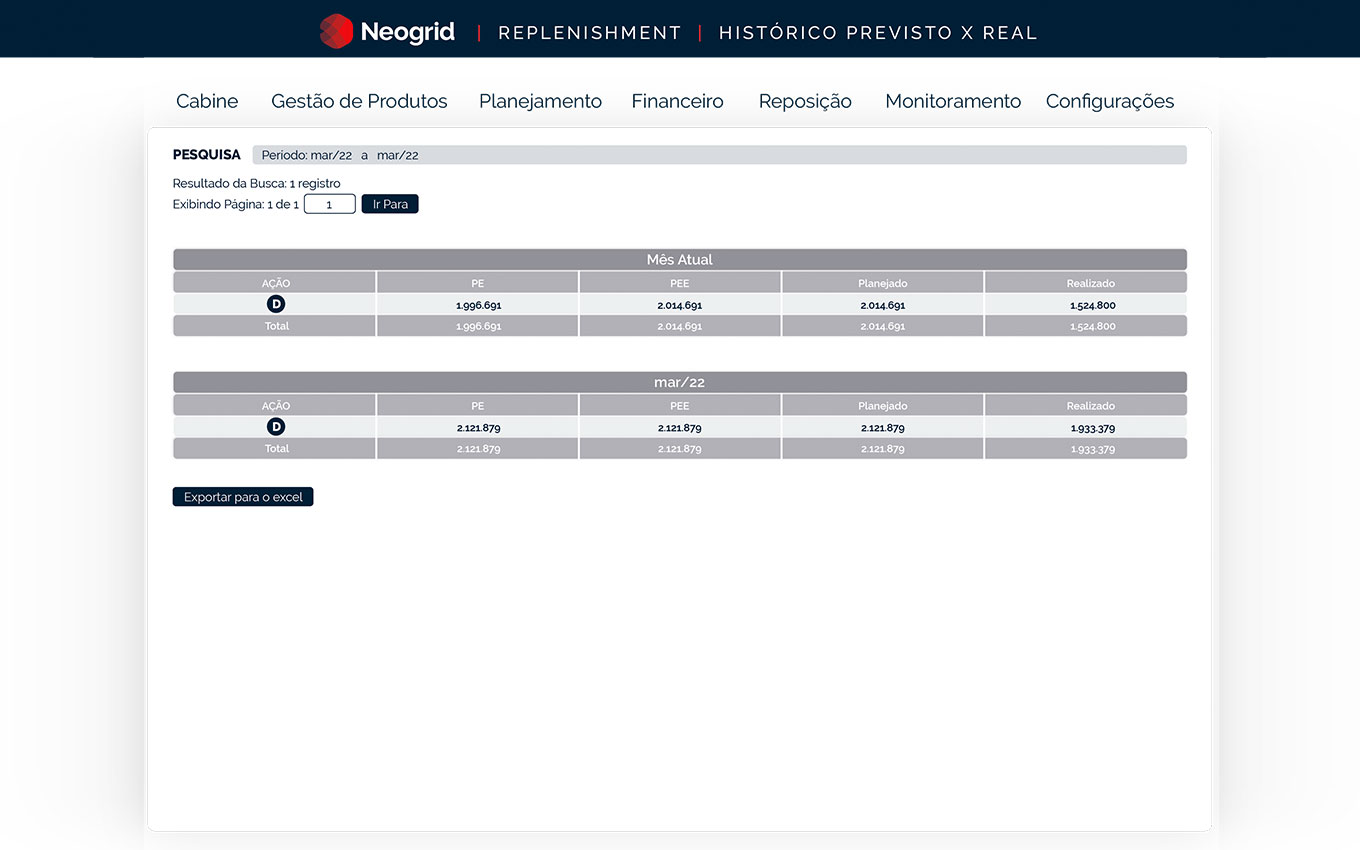1360x850 pixels.
Task: Expand the Período search filter bar
Action: click(718, 155)
